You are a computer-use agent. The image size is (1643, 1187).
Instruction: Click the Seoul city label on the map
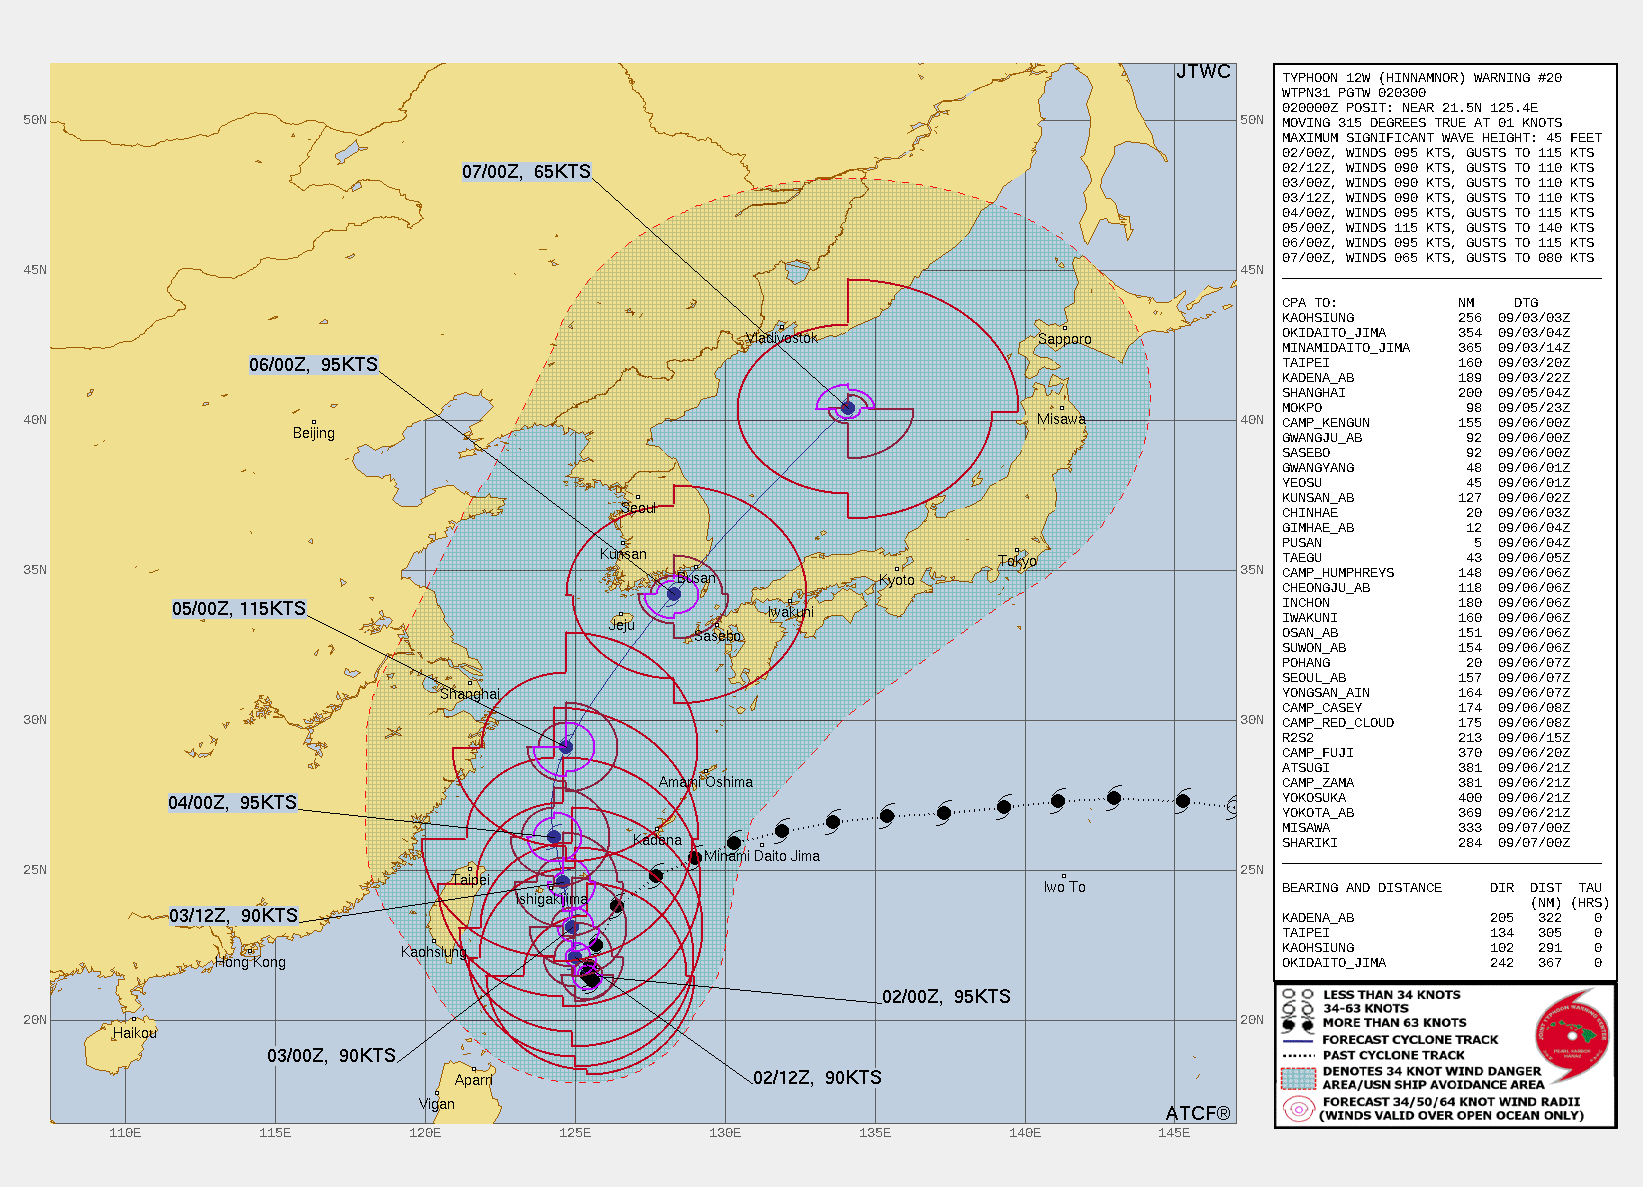pyautogui.click(x=638, y=508)
